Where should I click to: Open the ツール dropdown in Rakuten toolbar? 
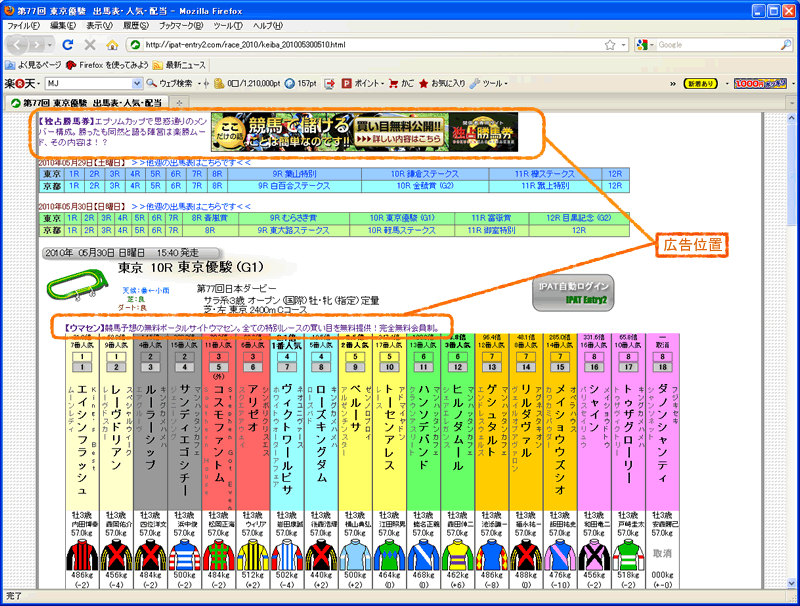pos(488,83)
